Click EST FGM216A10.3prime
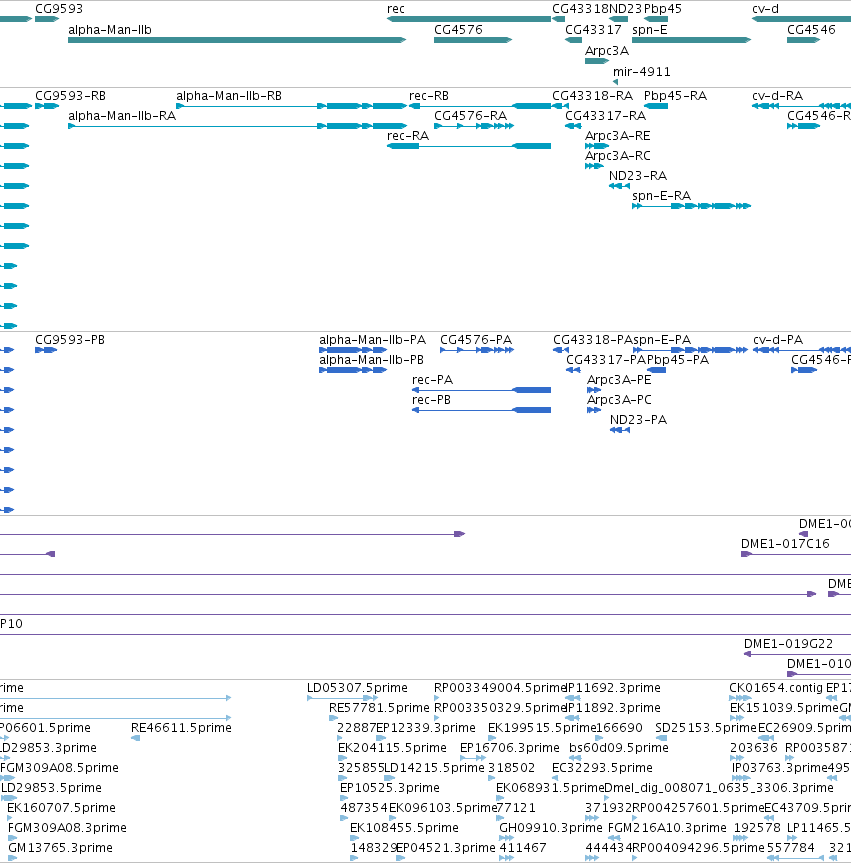The height and width of the screenshot is (863, 851). (x=667, y=827)
